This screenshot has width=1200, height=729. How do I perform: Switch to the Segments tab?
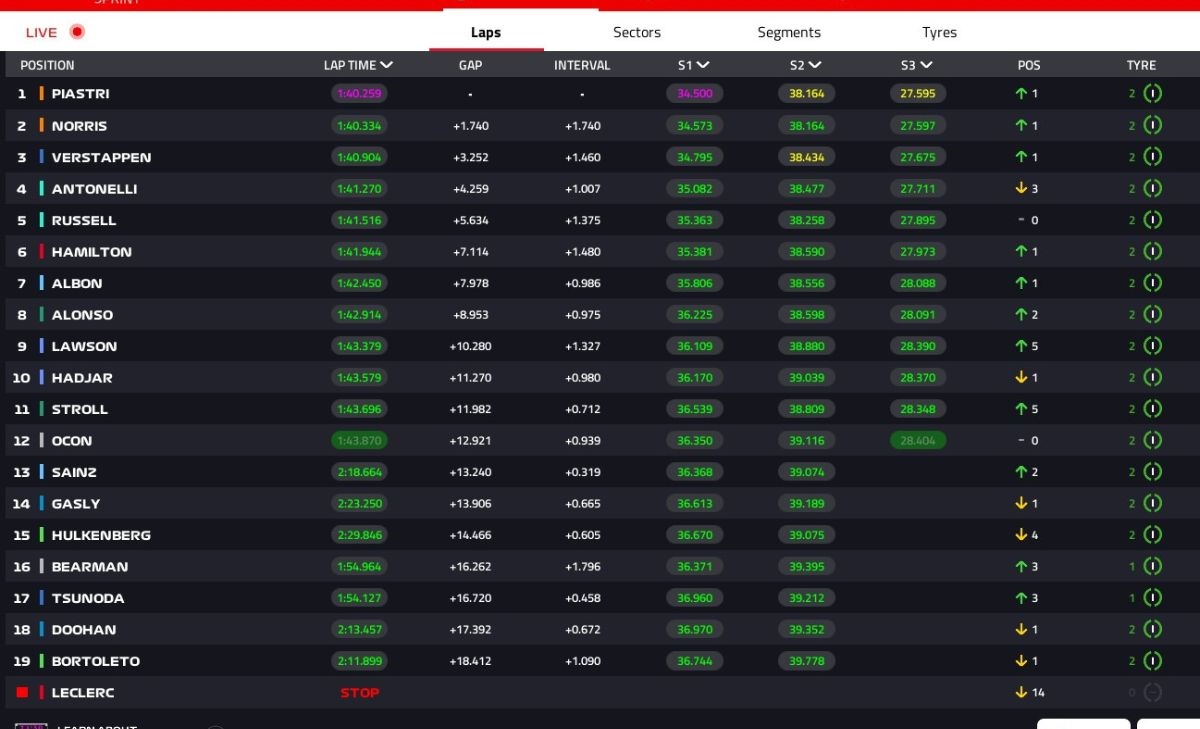click(x=789, y=32)
